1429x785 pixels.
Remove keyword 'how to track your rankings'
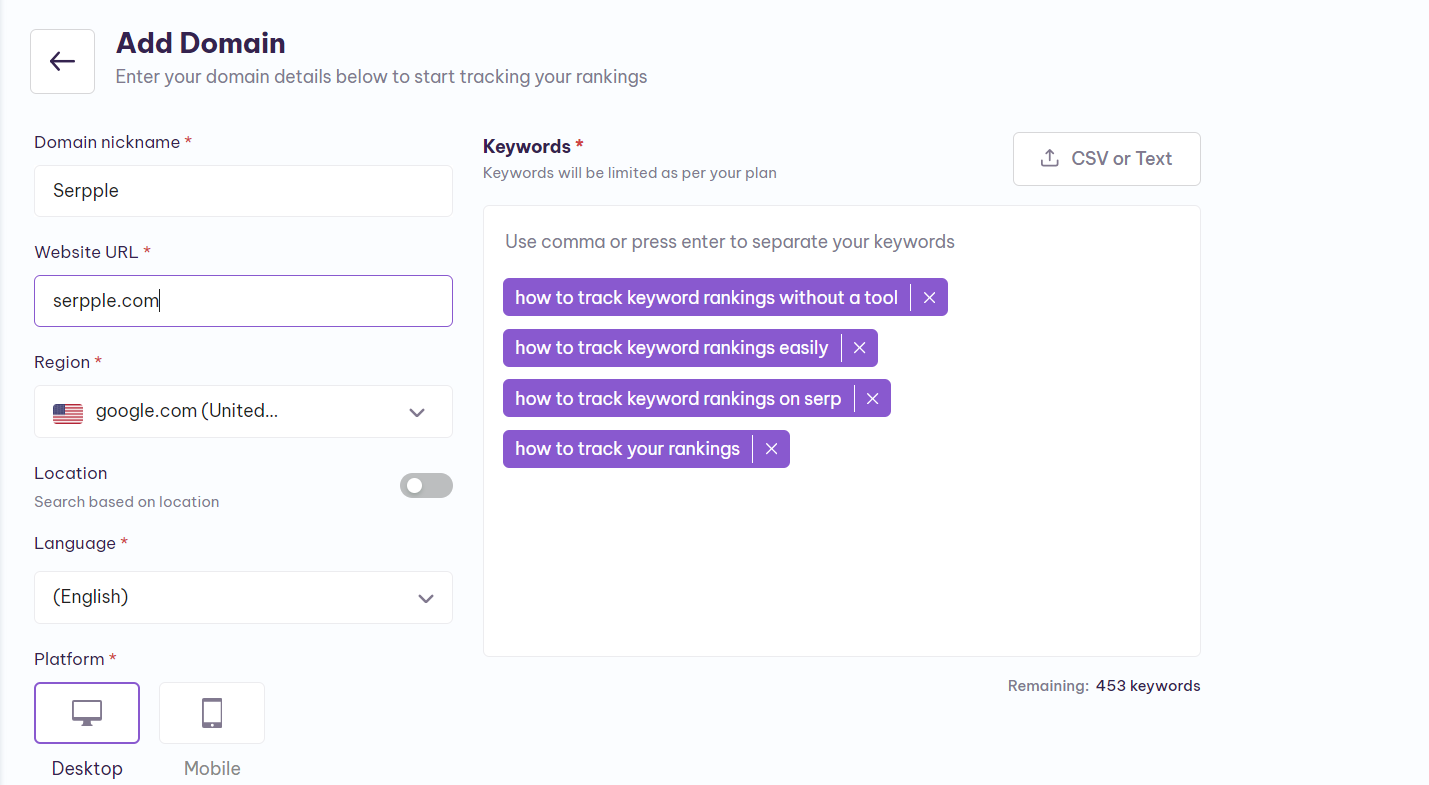click(771, 449)
